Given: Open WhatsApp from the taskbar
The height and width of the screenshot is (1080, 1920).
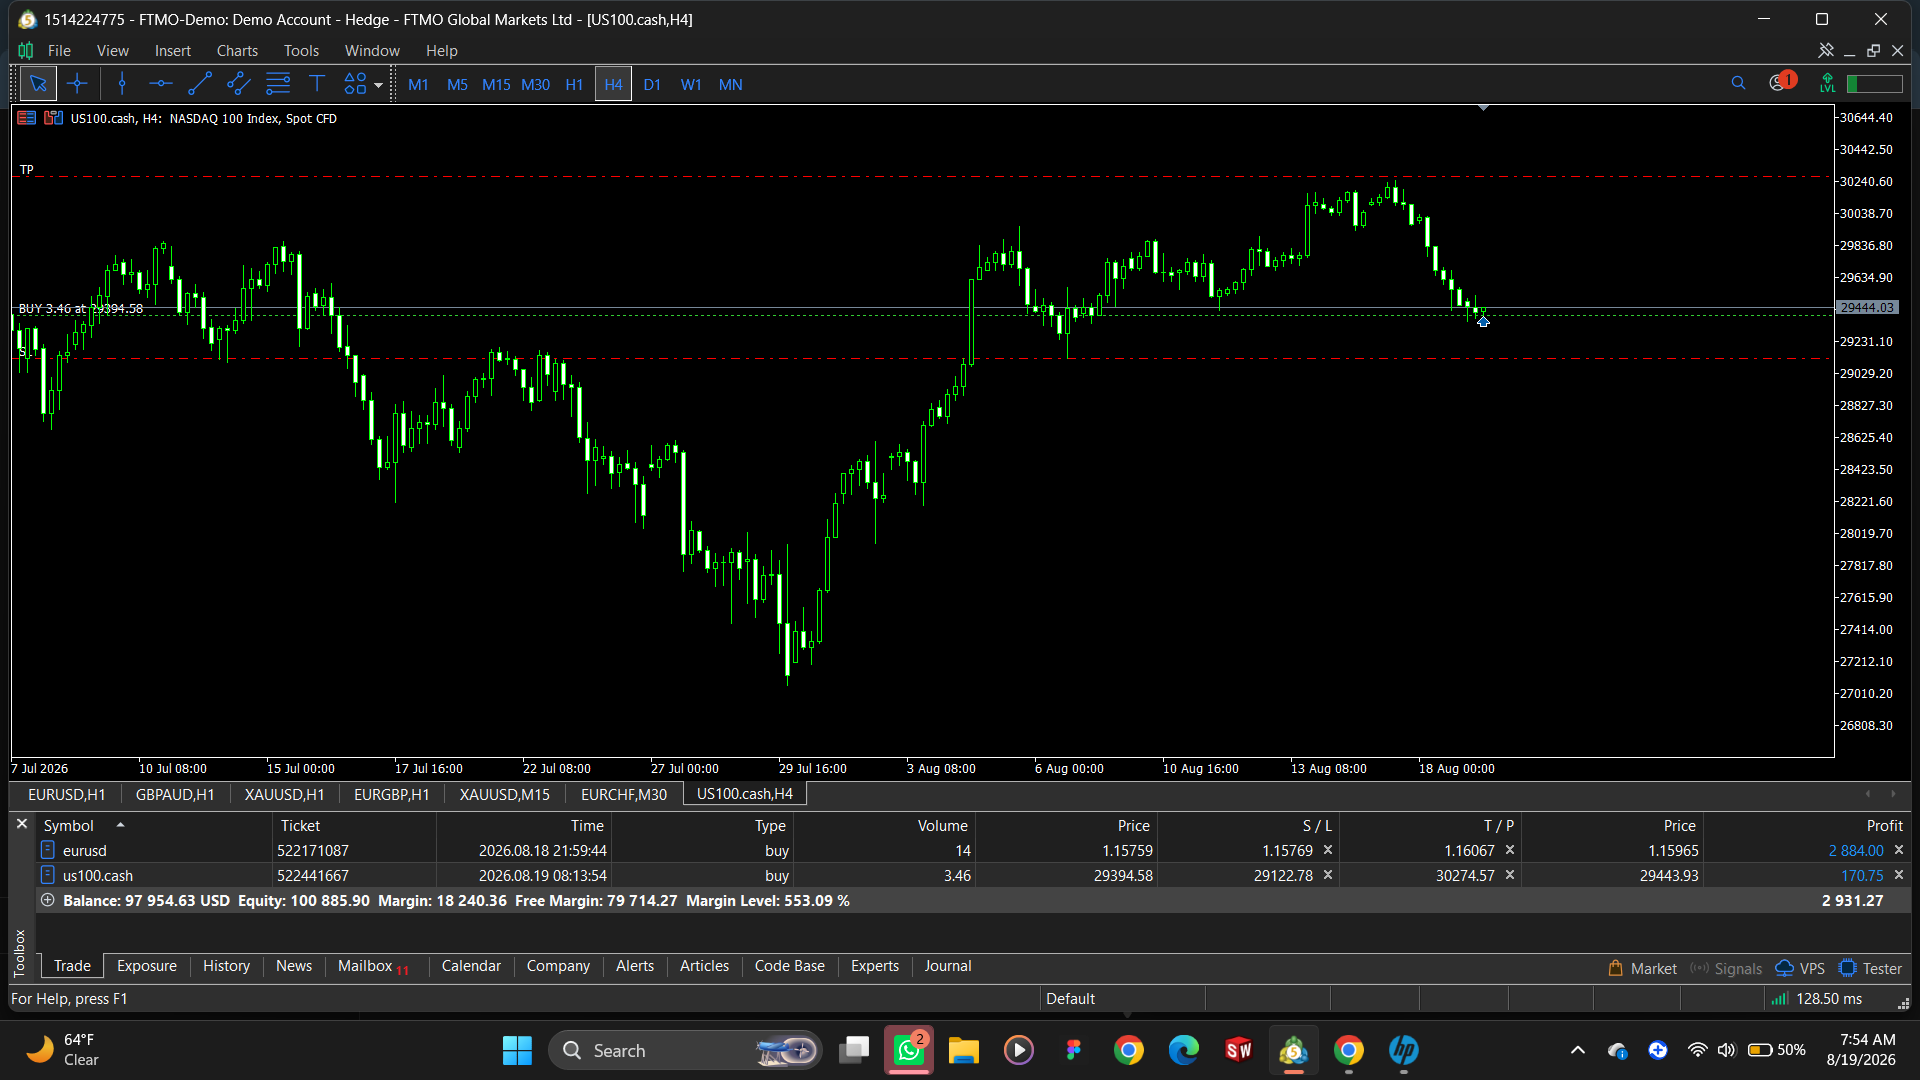Looking at the screenshot, I should [908, 1050].
